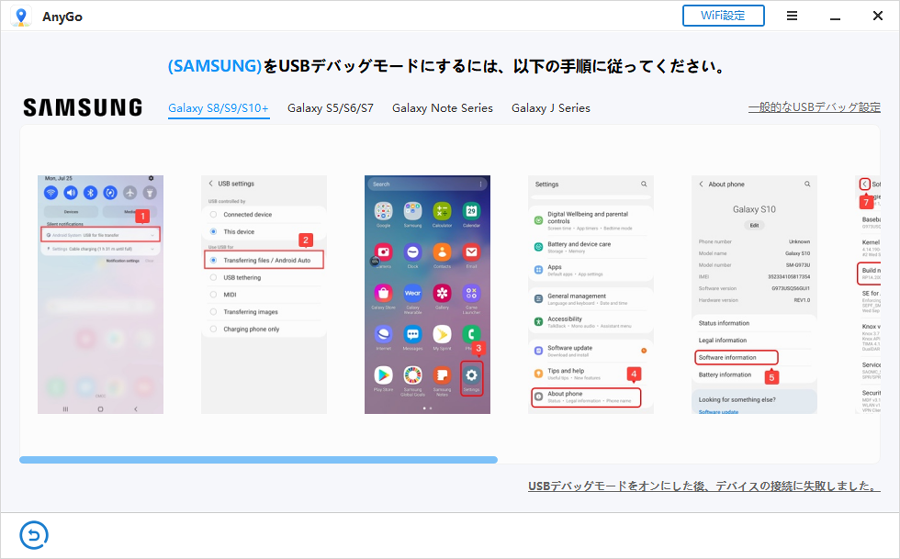
Task: Click the Settings list step 4 screenshot
Action: (x=591, y=294)
